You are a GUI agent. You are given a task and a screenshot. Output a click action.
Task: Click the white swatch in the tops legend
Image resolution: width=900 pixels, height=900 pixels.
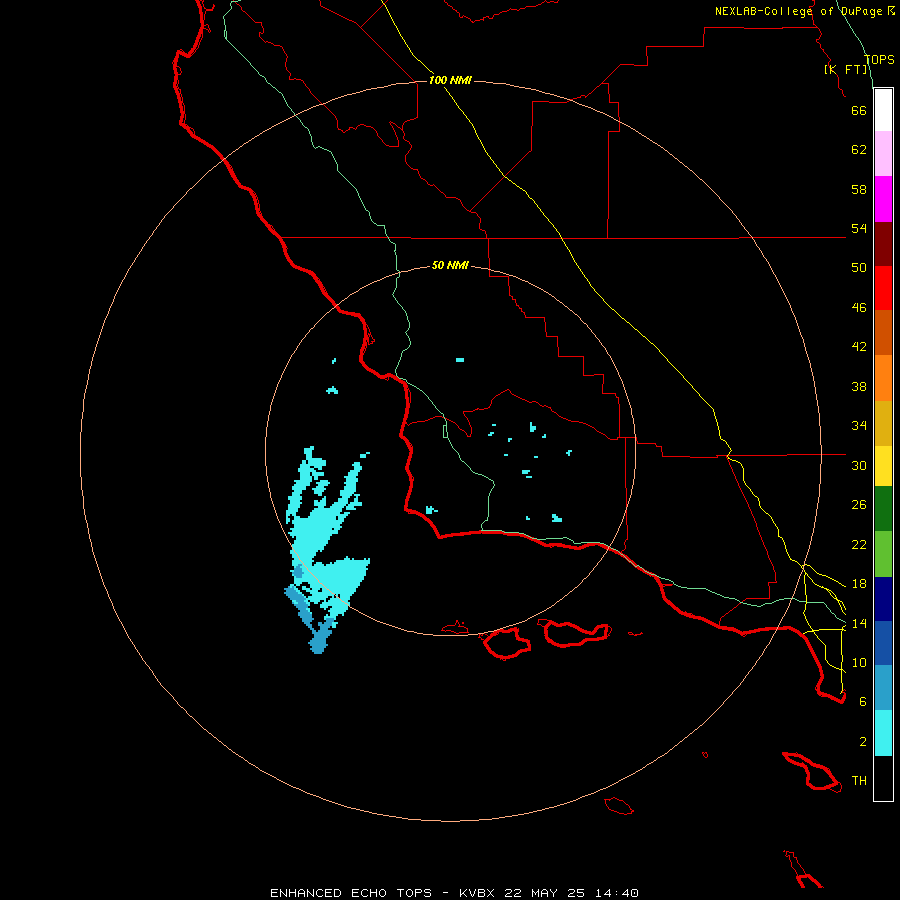coord(883,110)
